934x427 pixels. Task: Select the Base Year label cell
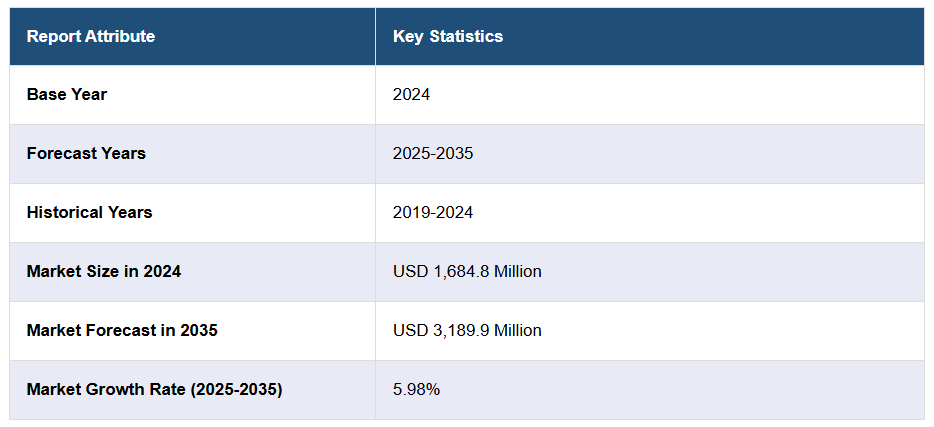coord(67,95)
